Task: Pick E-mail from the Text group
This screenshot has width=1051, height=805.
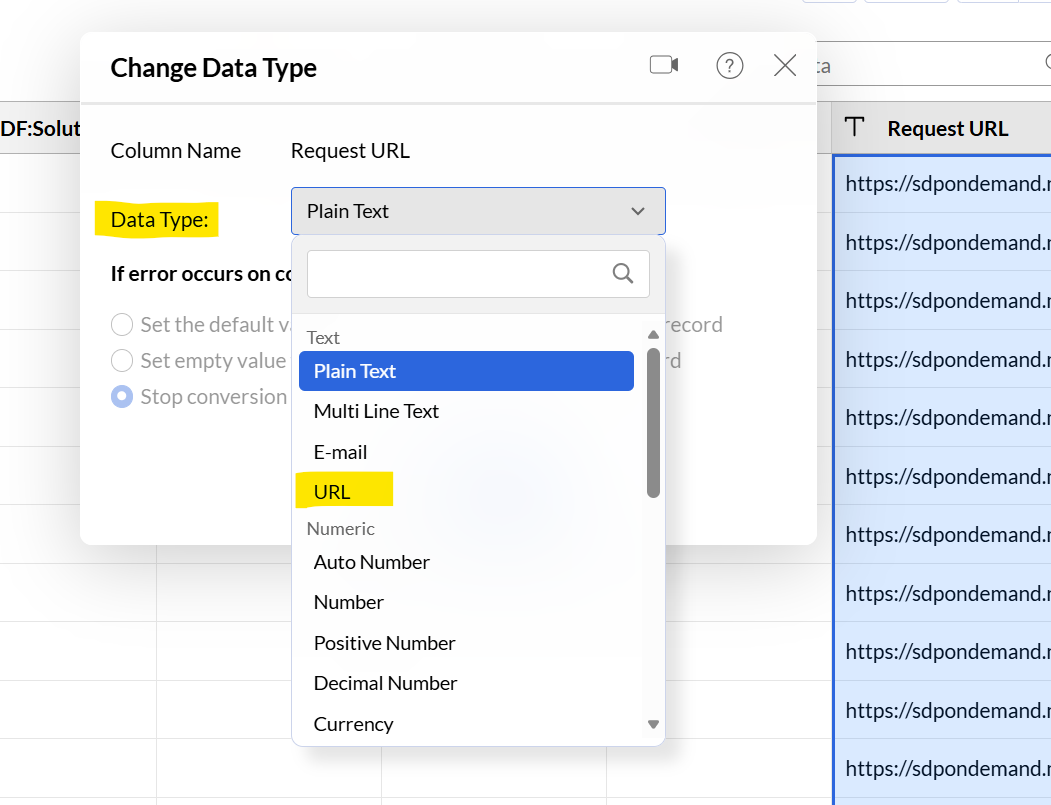Action: click(x=340, y=452)
